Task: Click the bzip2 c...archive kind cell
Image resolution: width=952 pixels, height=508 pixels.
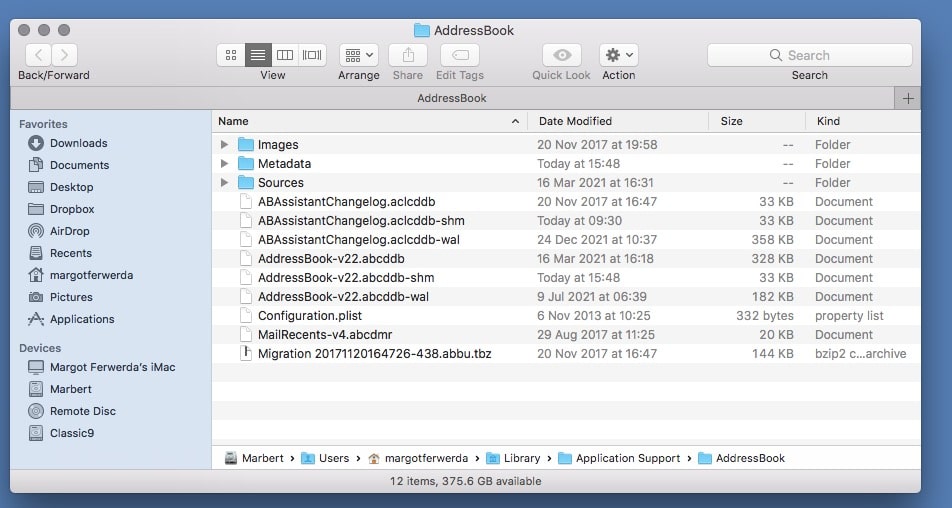Action: click(x=860, y=354)
